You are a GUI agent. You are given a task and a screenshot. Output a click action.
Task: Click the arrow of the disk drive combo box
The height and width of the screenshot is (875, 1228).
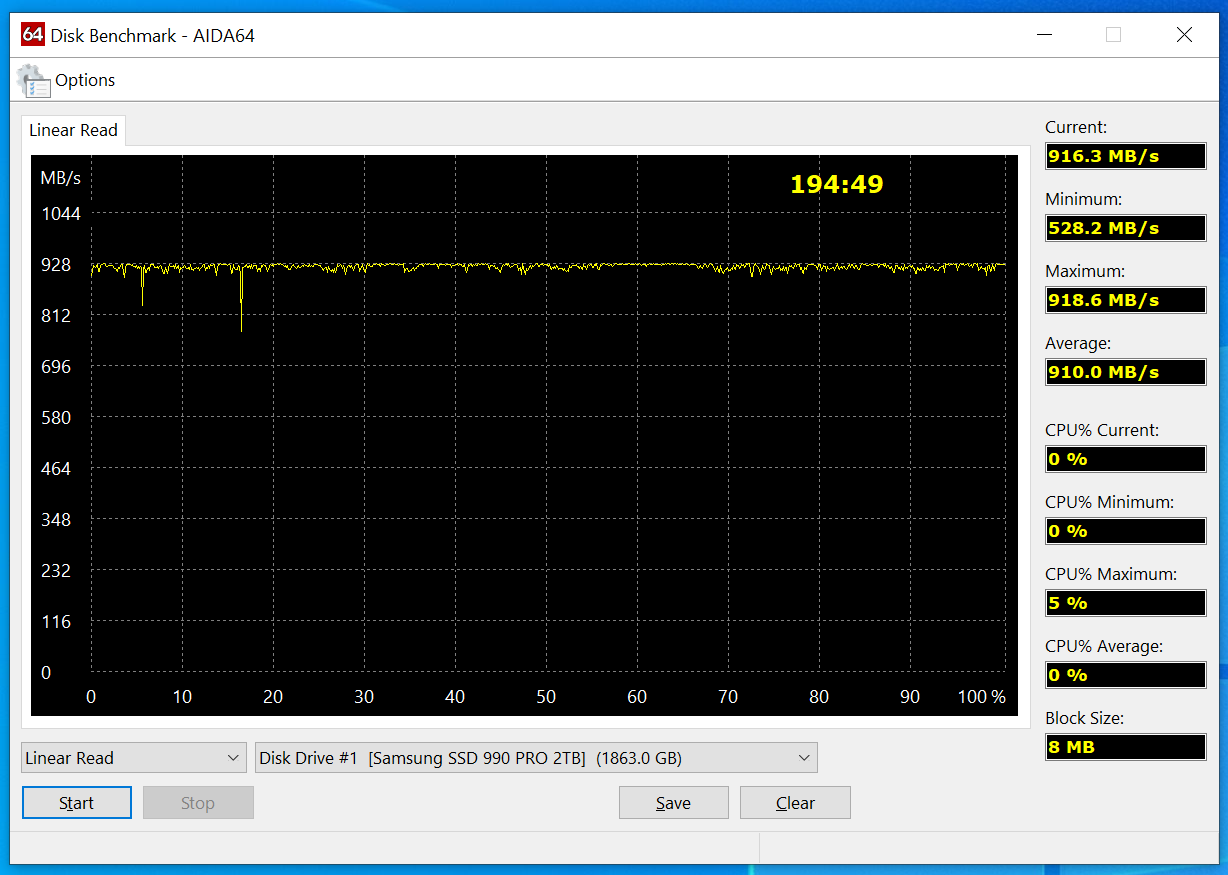(x=804, y=758)
